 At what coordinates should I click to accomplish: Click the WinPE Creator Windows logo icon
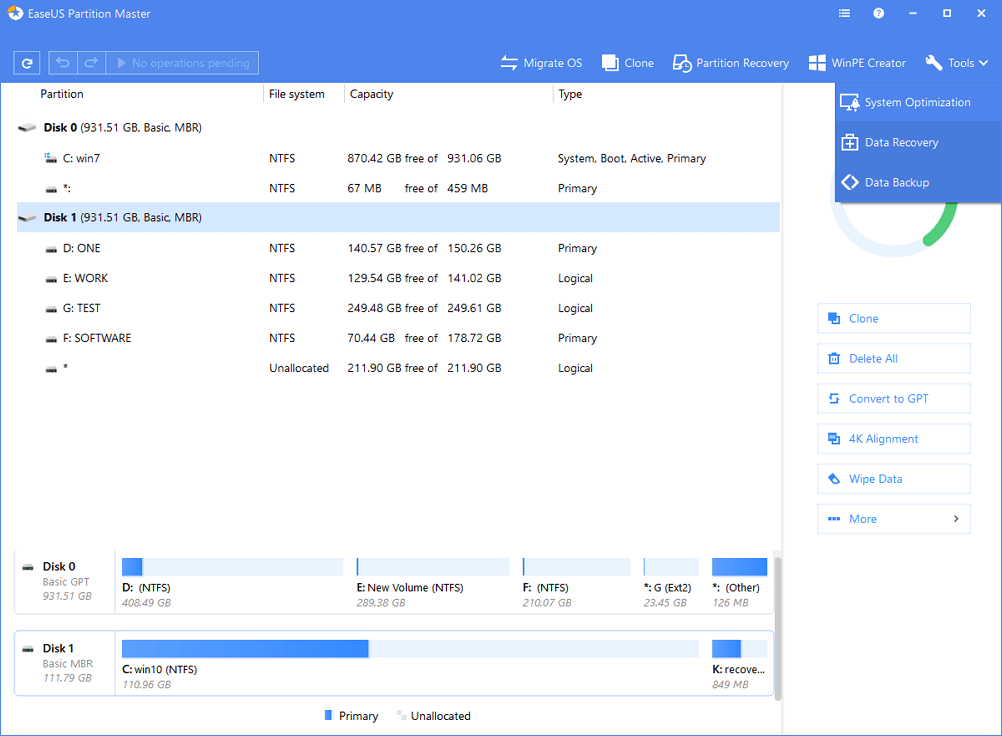point(817,63)
